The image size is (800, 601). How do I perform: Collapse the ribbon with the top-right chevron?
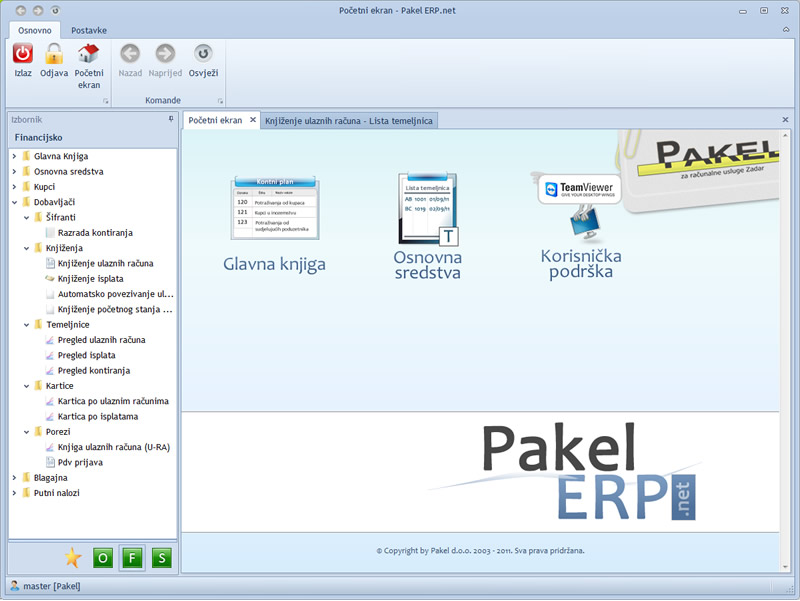click(786, 30)
